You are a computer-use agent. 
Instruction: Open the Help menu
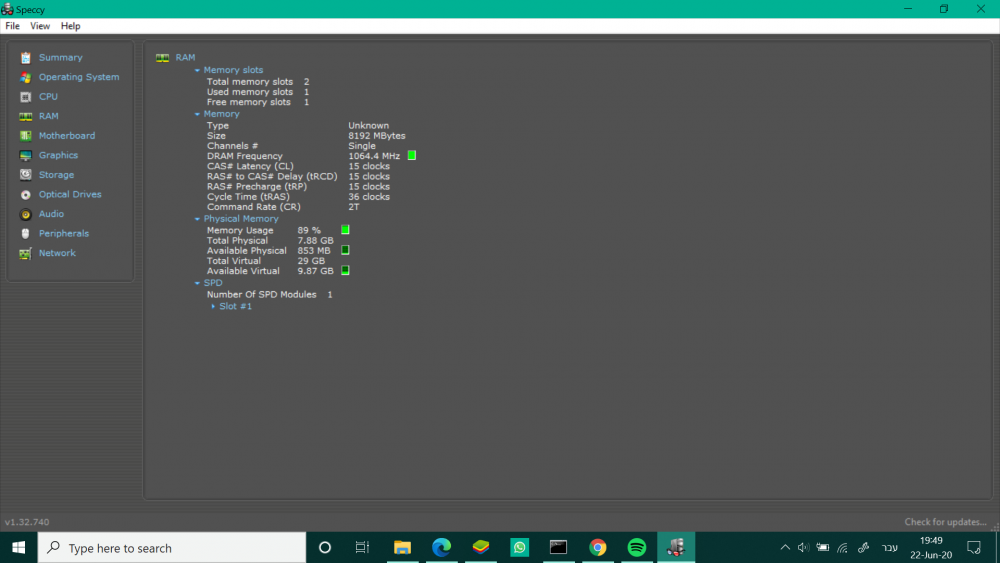click(70, 26)
